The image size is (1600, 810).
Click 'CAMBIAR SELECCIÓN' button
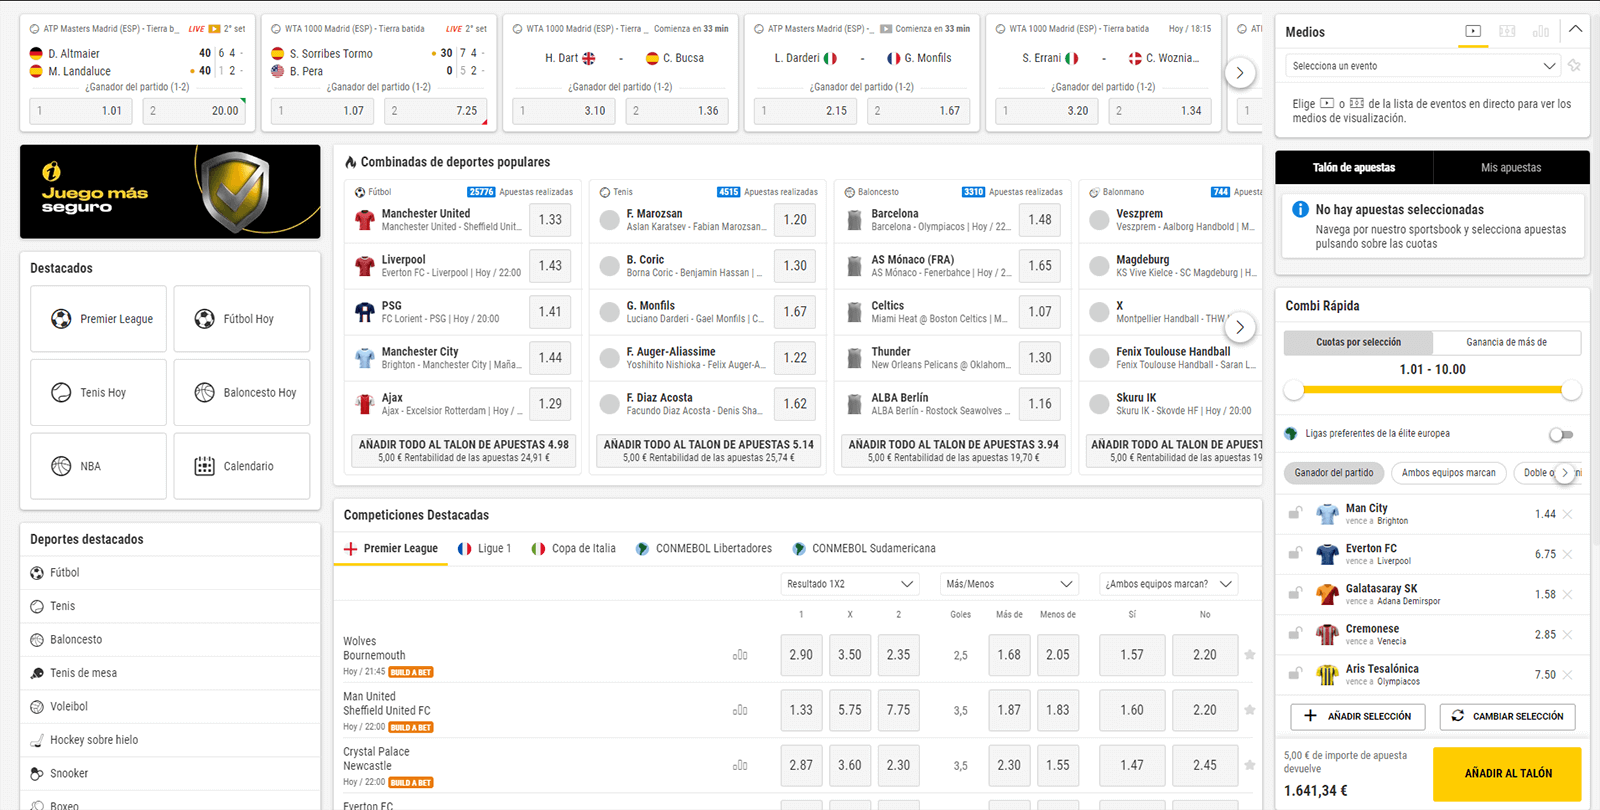pyautogui.click(x=1508, y=716)
